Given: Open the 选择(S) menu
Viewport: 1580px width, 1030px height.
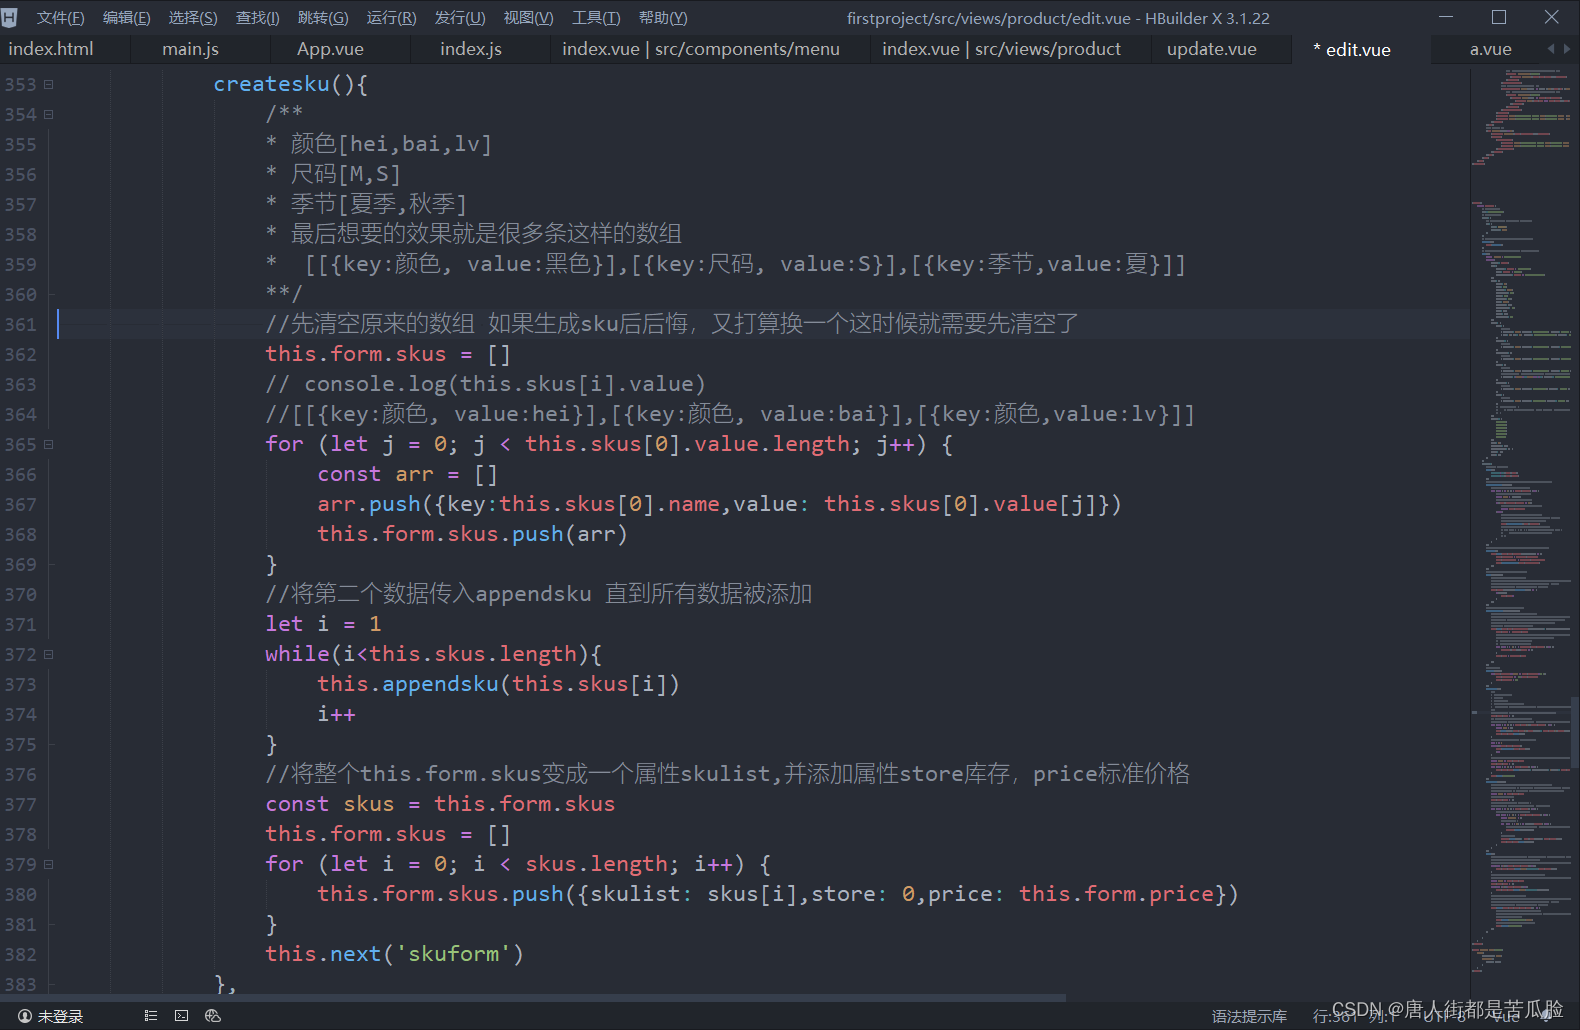Looking at the screenshot, I should pyautogui.click(x=193, y=18).
